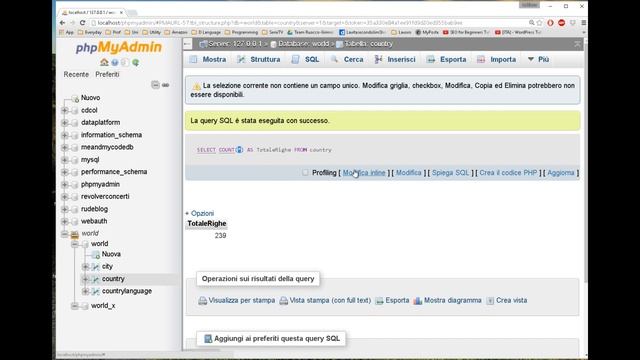The width and height of the screenshot is (640, 360).
Task: Hide the navigation panel with arrow button
Action: click(x=187, y=44)
